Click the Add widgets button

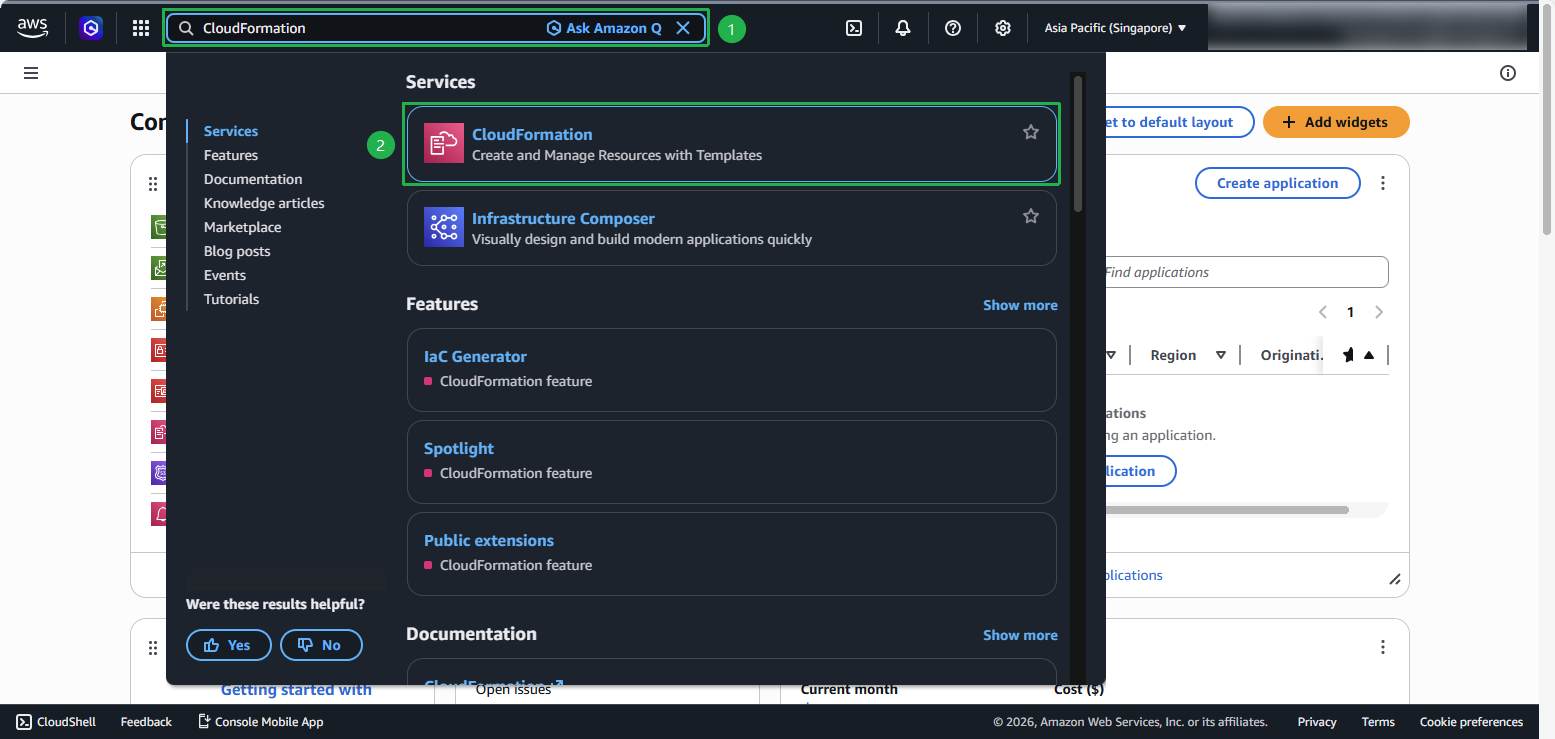pyautogui.click(x=1336, y=122)
